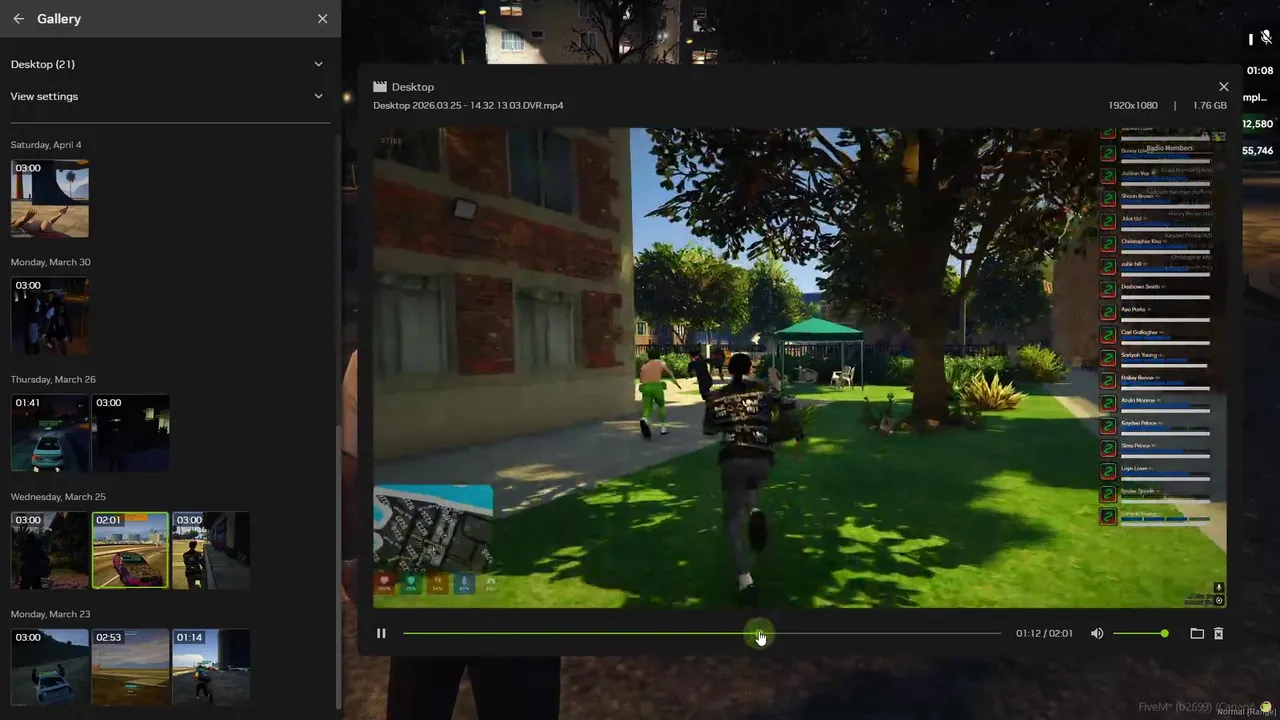Click the video progress bar handle
The image size is (1280, 720).
coord(759,633)
